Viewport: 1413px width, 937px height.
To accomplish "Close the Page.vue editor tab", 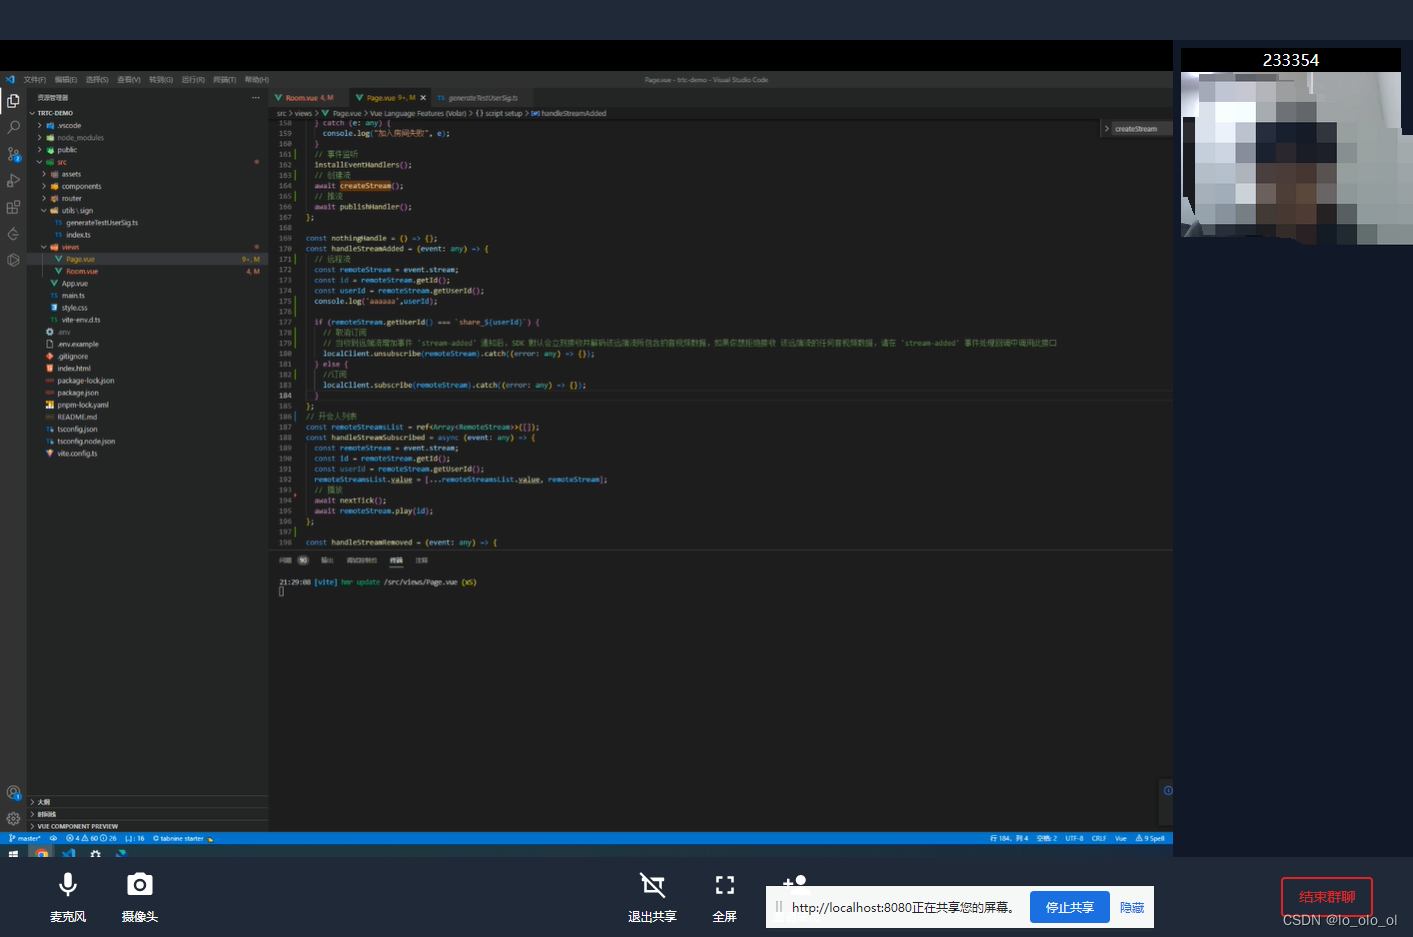I will tap(423, 98).
